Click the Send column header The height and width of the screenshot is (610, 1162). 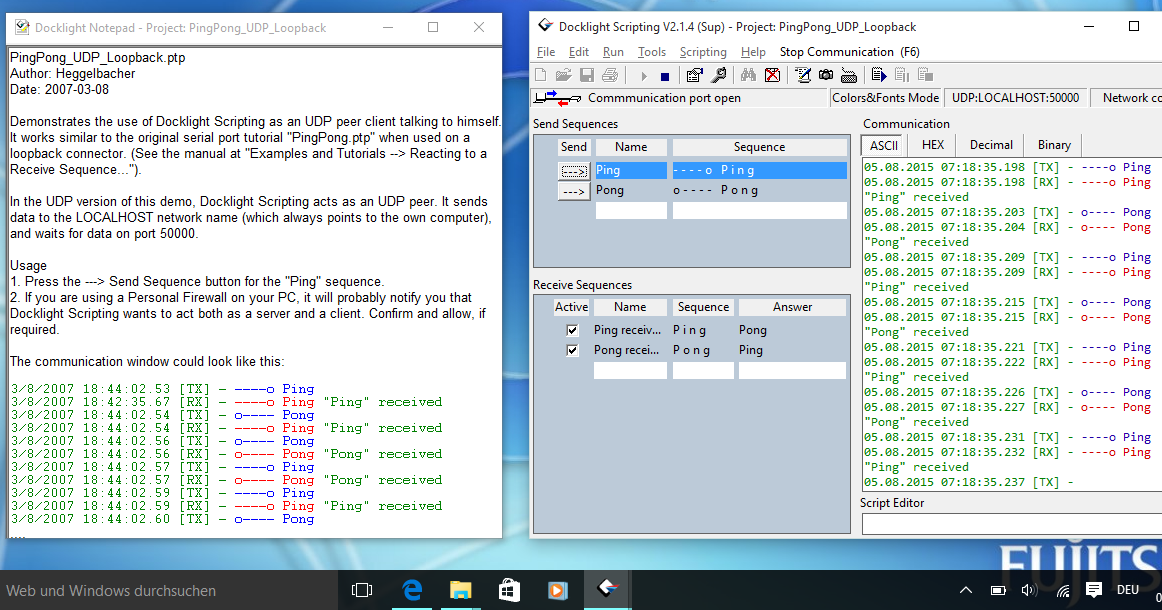coord(574,147)
